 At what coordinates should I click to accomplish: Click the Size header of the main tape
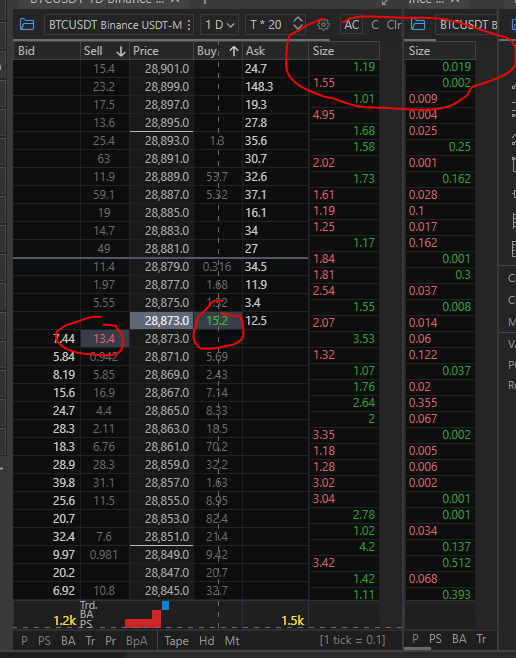click(344, 51)
